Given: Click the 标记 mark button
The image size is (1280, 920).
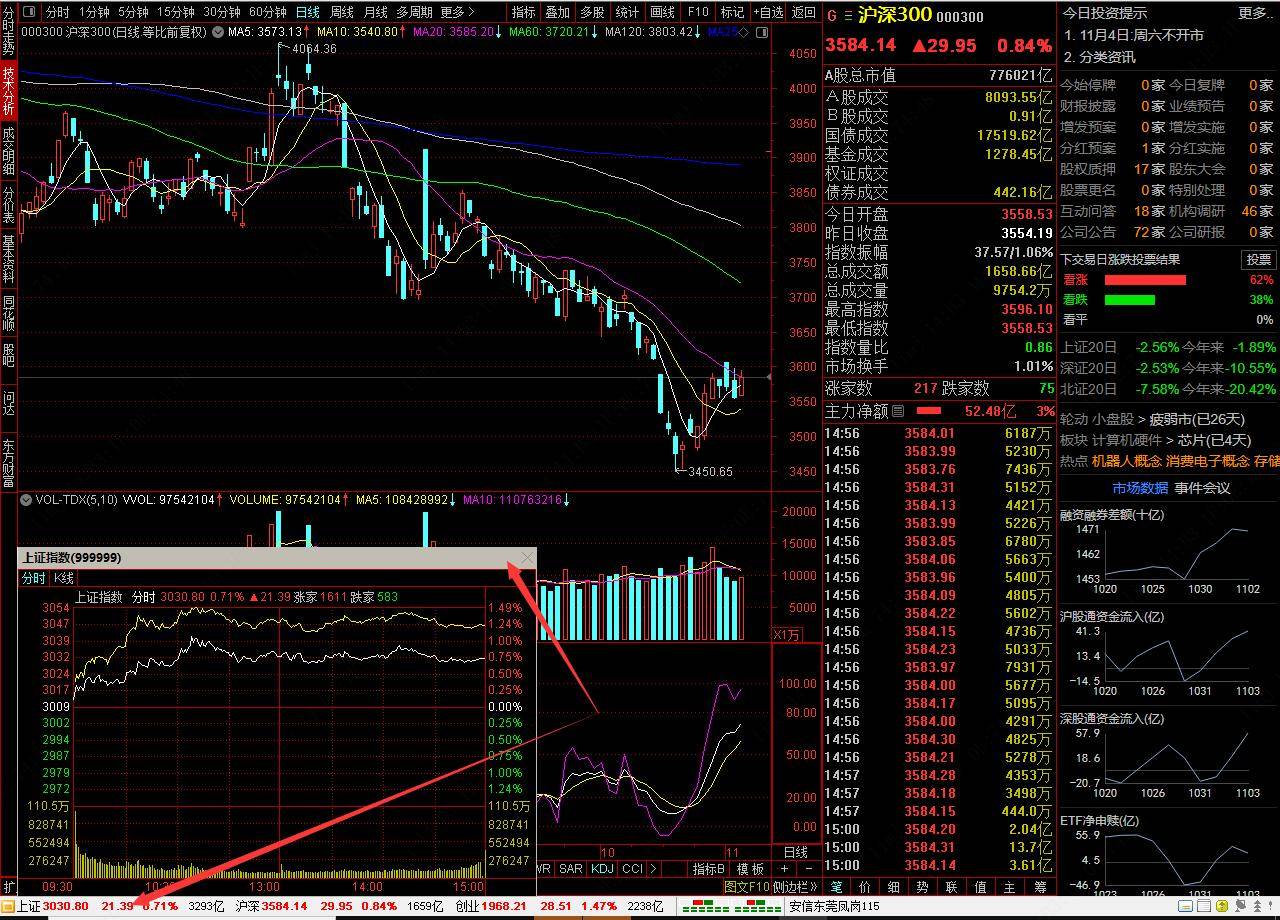Looking at the screenshot, I should click(x=732, y=12).
